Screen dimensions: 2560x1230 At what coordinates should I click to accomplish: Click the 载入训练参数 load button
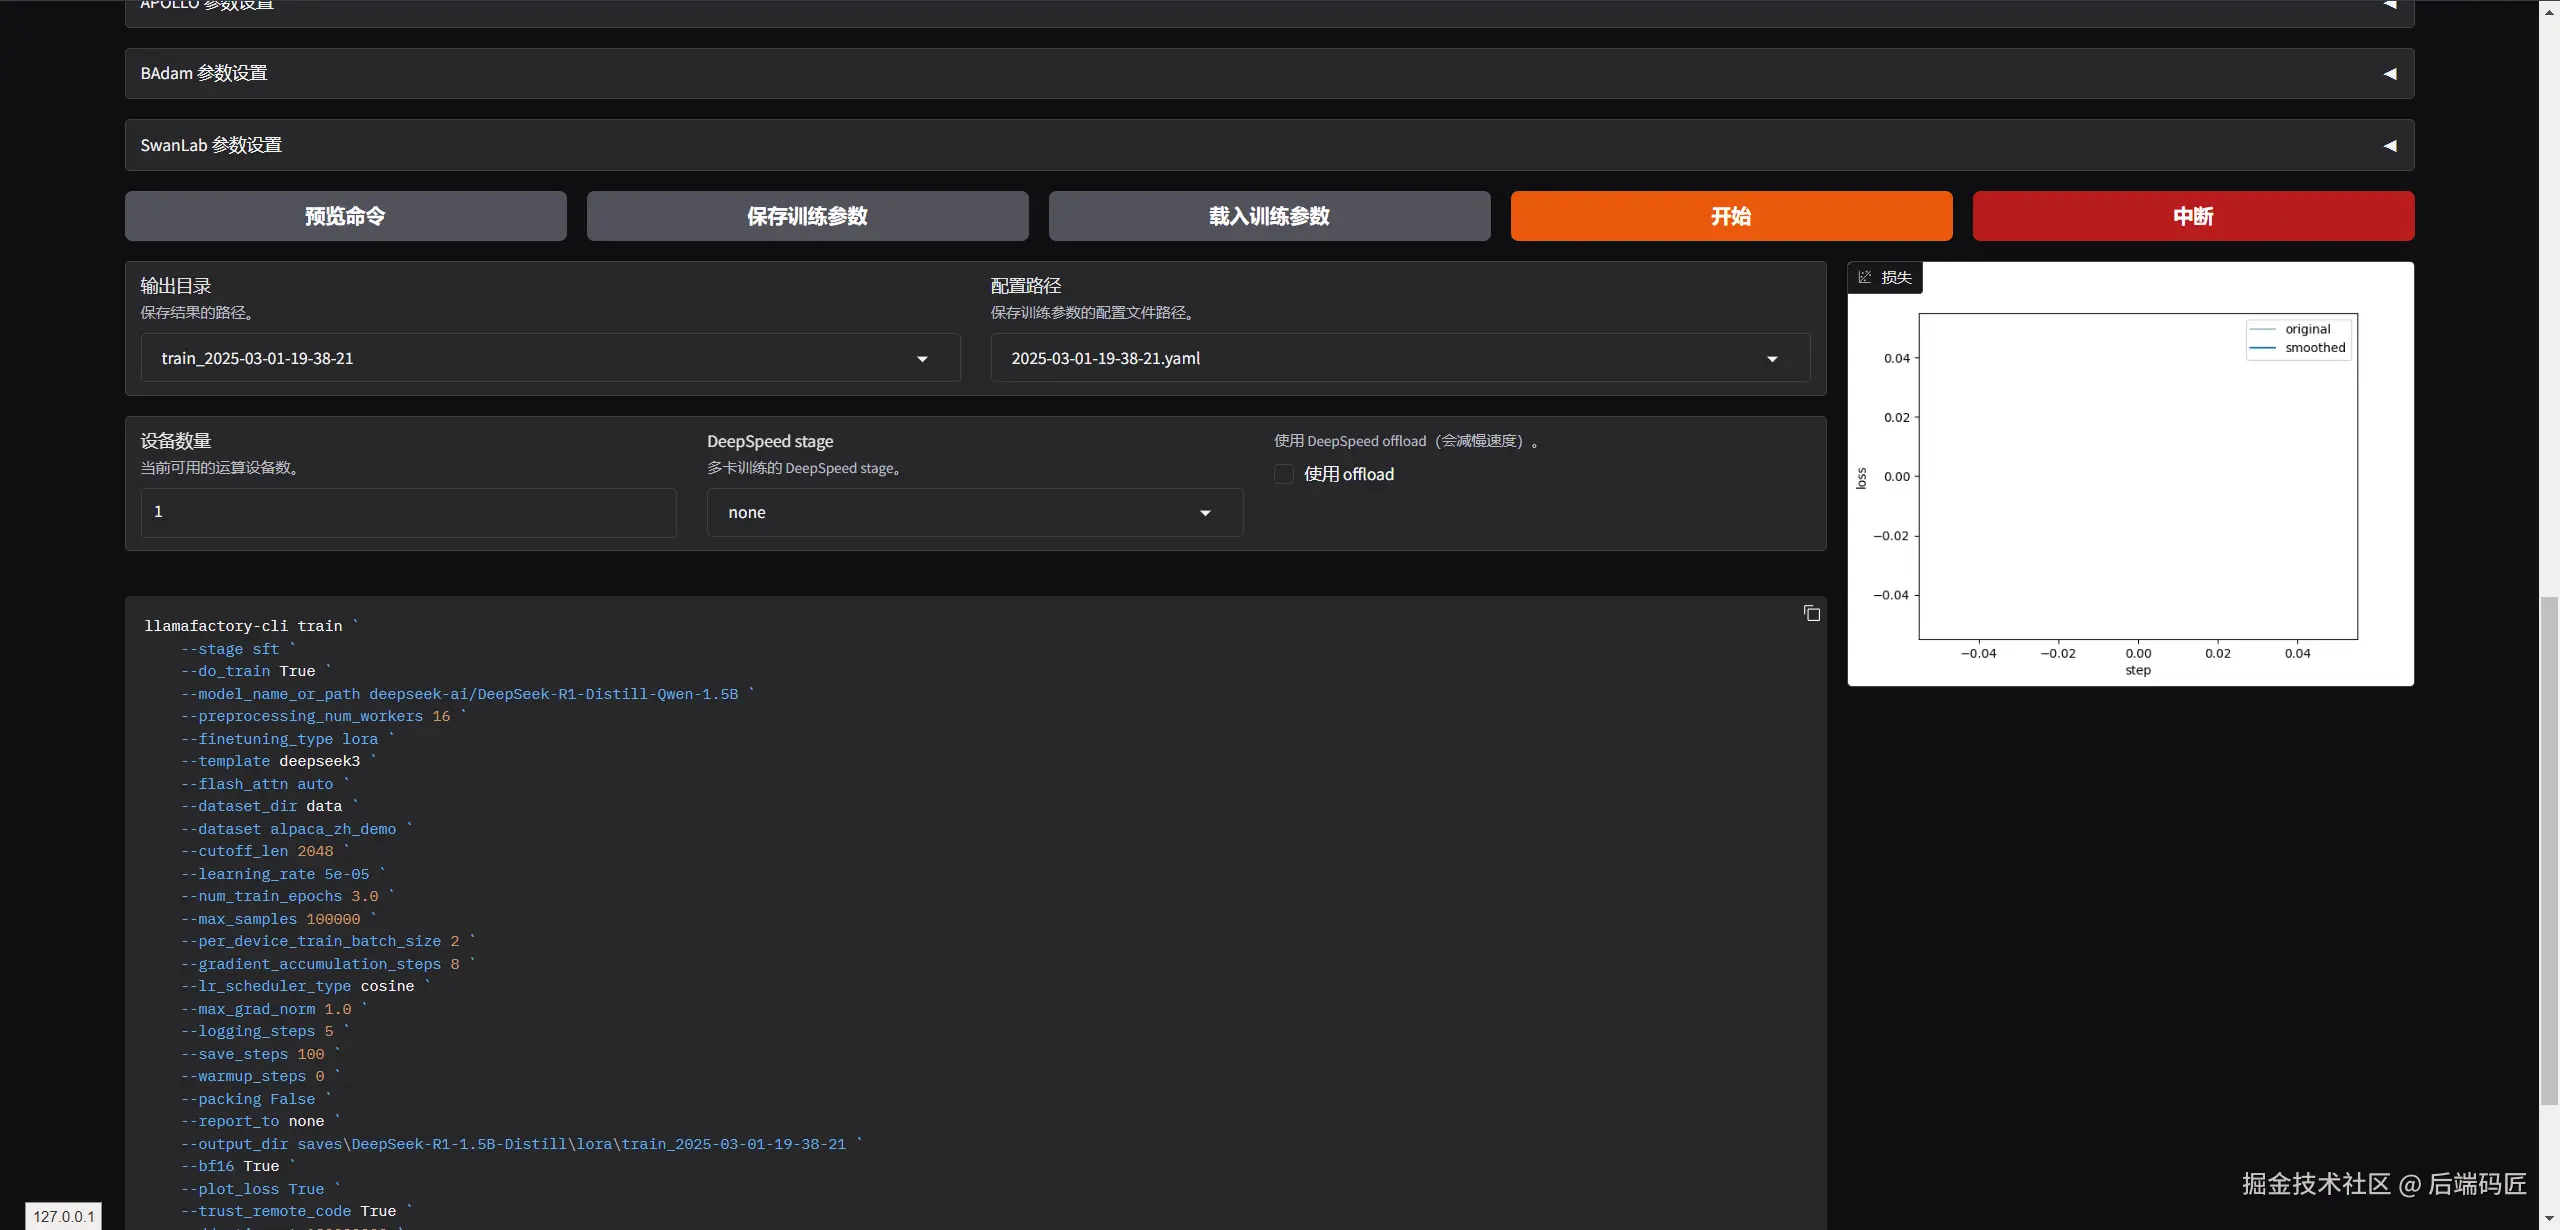coord(1269,216)
